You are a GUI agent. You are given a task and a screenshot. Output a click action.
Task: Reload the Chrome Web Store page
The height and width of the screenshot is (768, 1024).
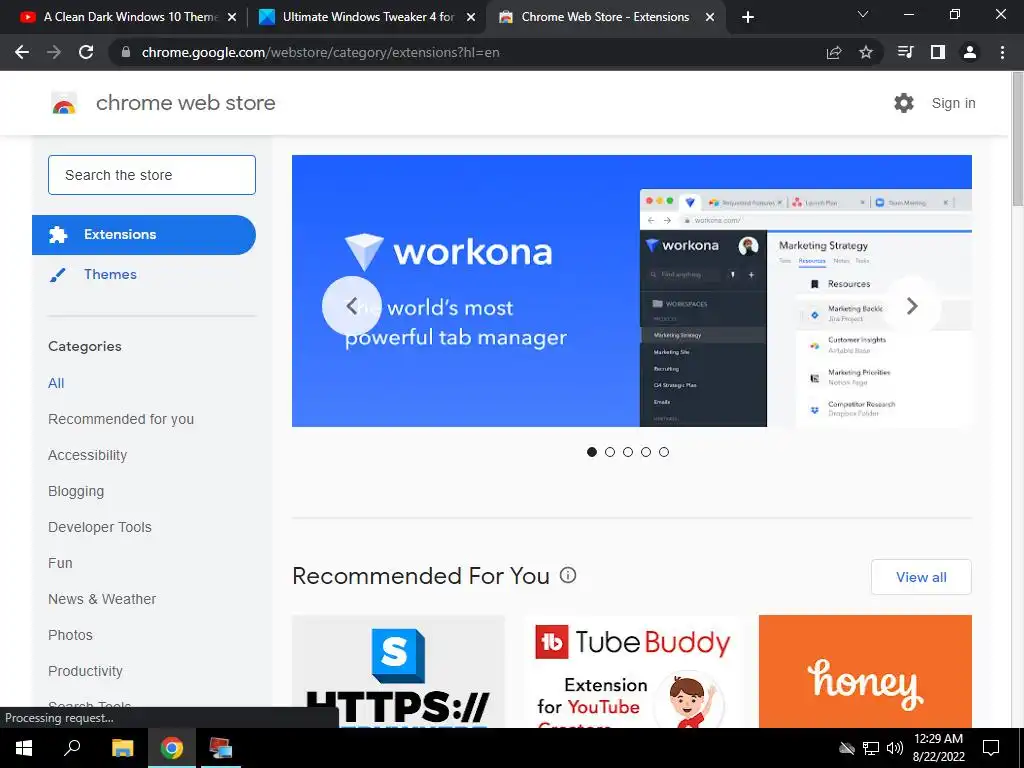(86, 52)
